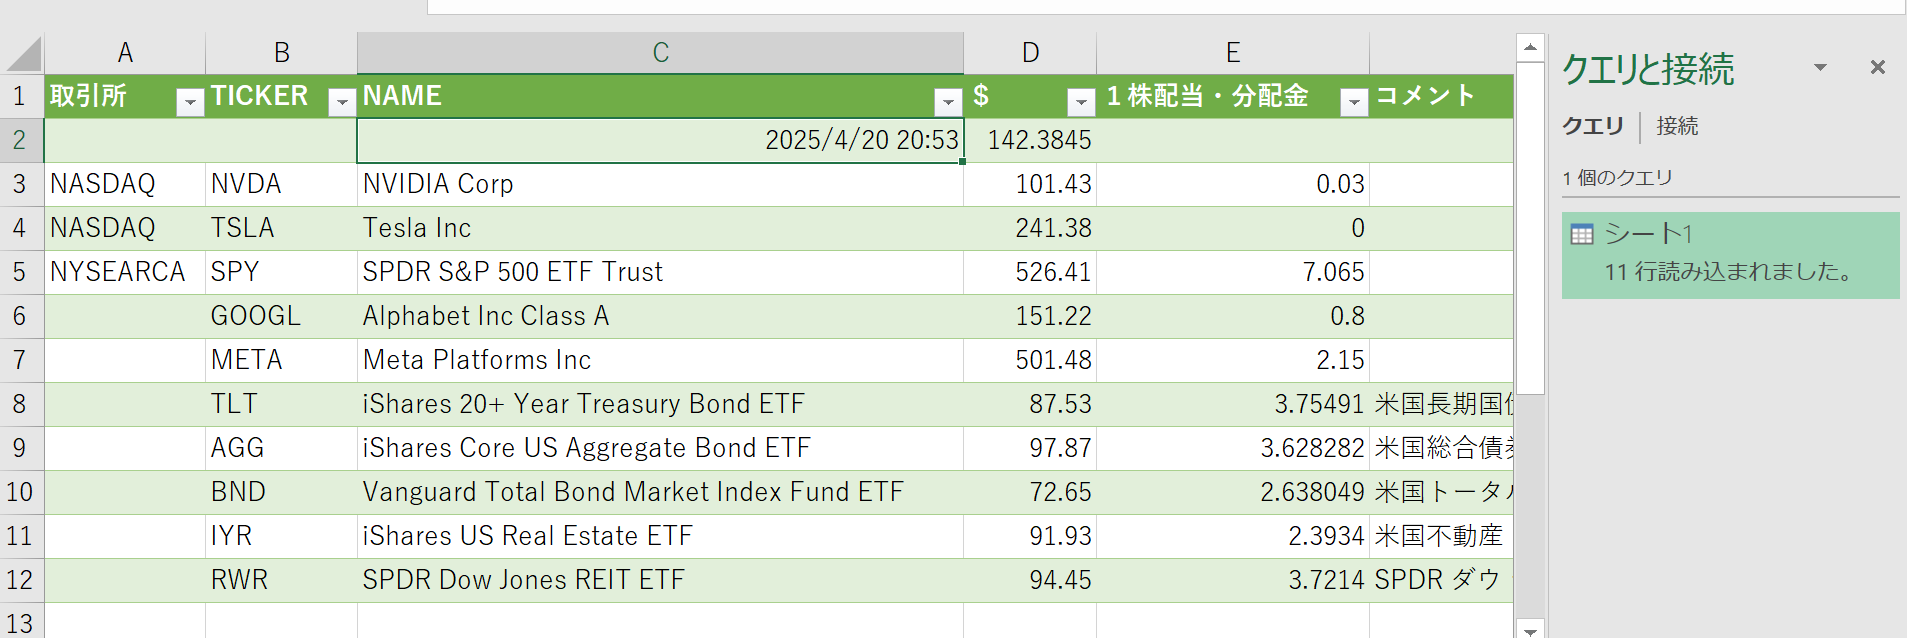The width and height of the screenshot is (1907, 638).
Task: Select column D header
Action: pos(1030,53)
